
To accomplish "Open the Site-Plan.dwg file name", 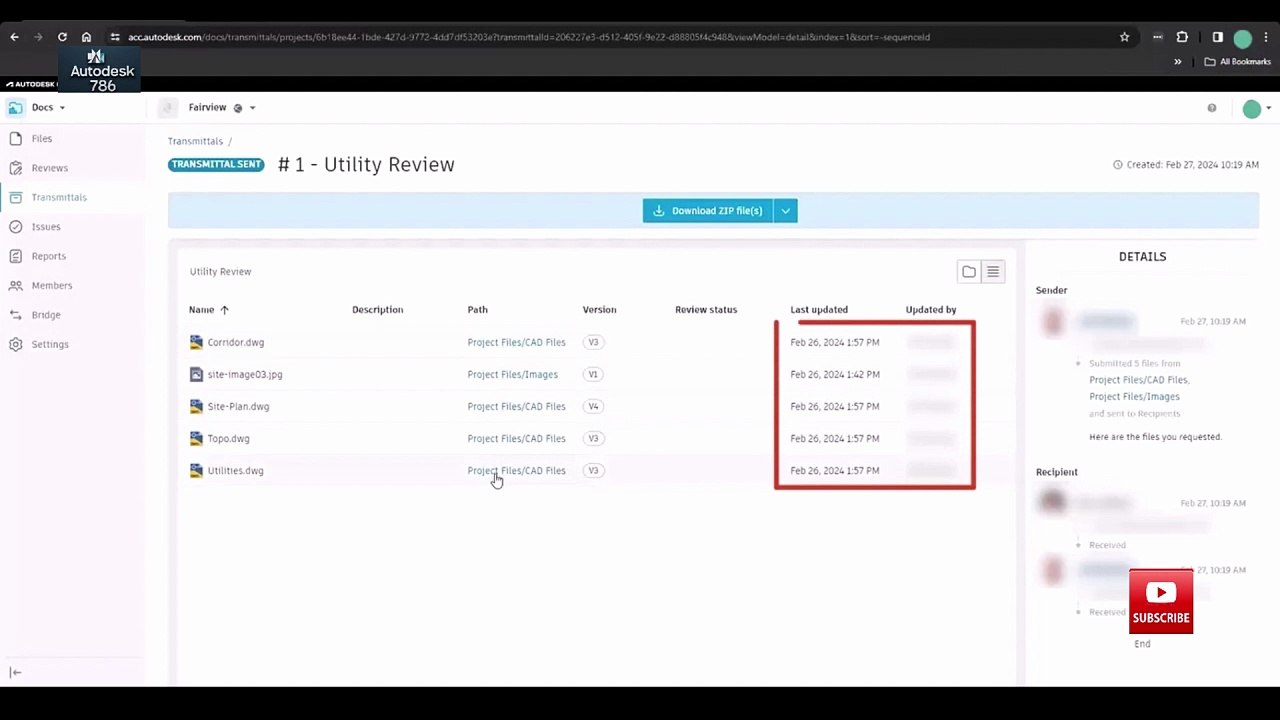I will tap(238, 406).
